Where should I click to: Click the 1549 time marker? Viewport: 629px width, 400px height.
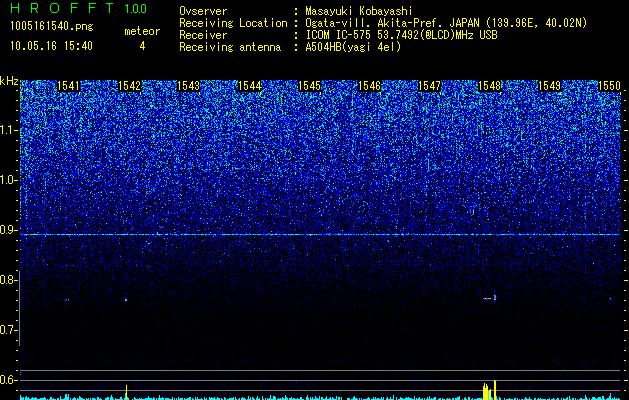pos(549,86)
